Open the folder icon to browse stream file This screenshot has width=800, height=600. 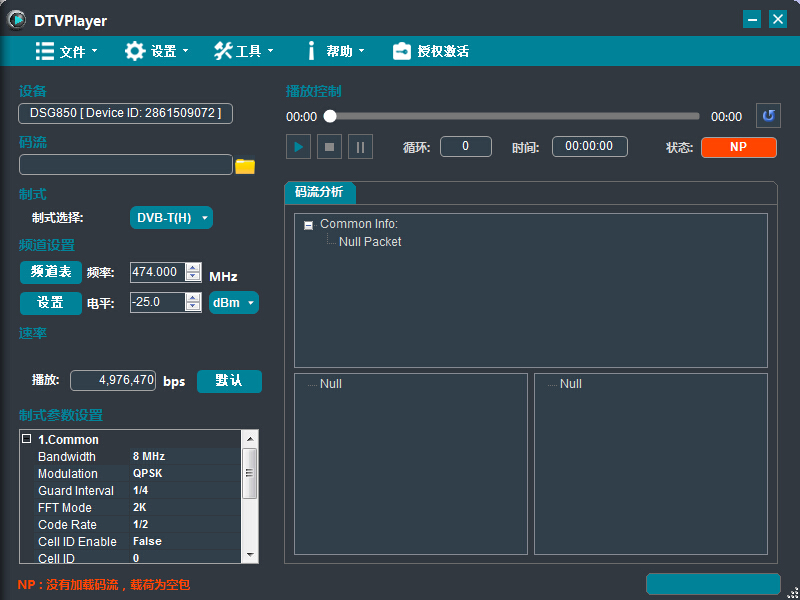(x=245, y=166)
